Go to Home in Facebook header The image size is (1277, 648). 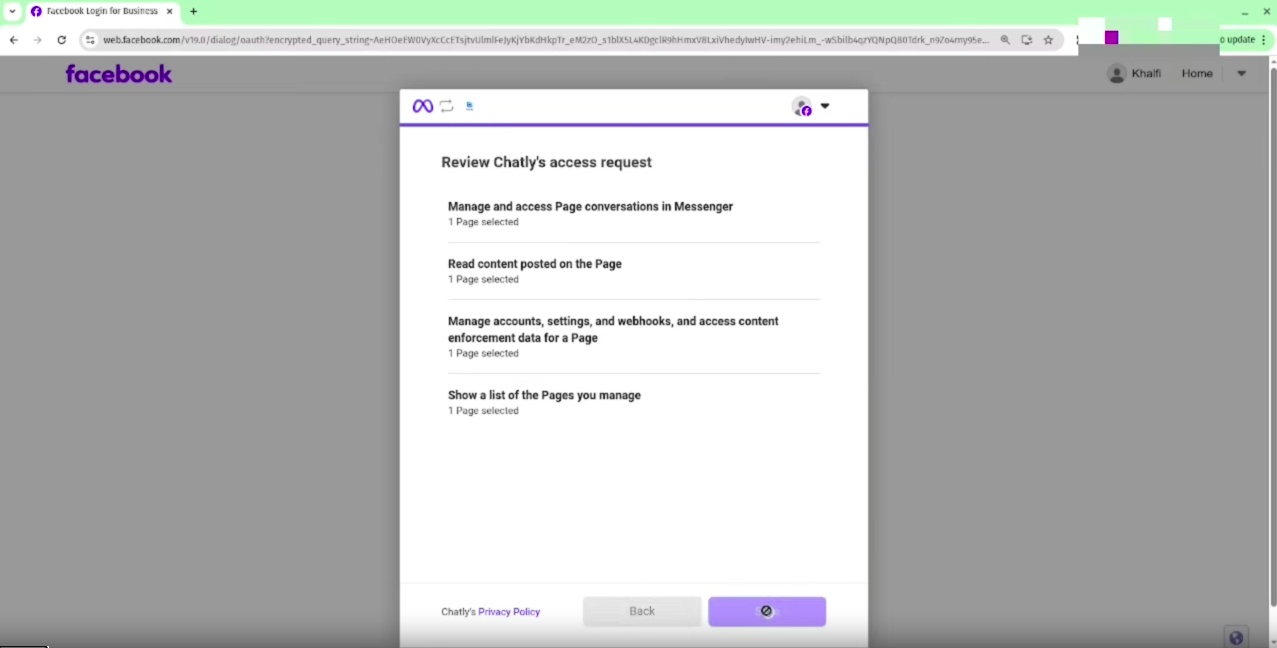pyautogui.click(x=1197, y=73)
